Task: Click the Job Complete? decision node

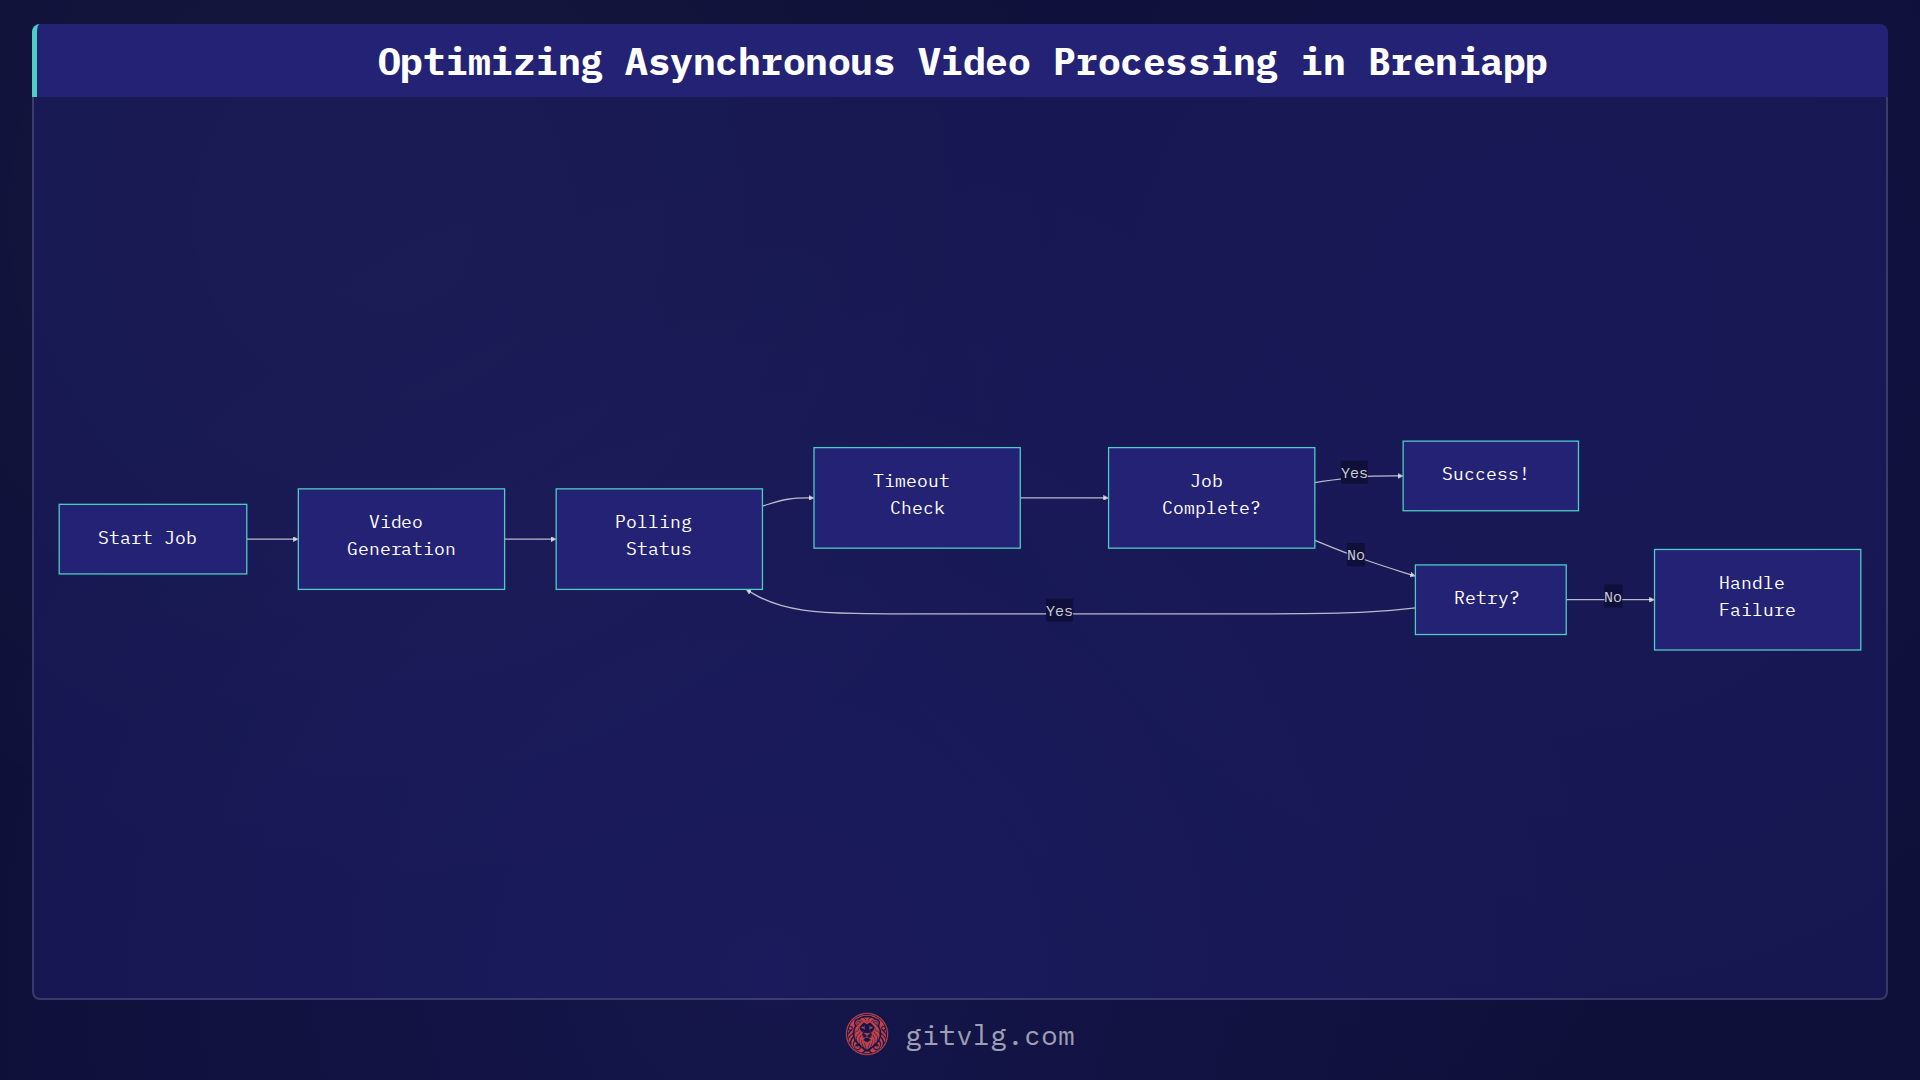Action: (1211, 498)
